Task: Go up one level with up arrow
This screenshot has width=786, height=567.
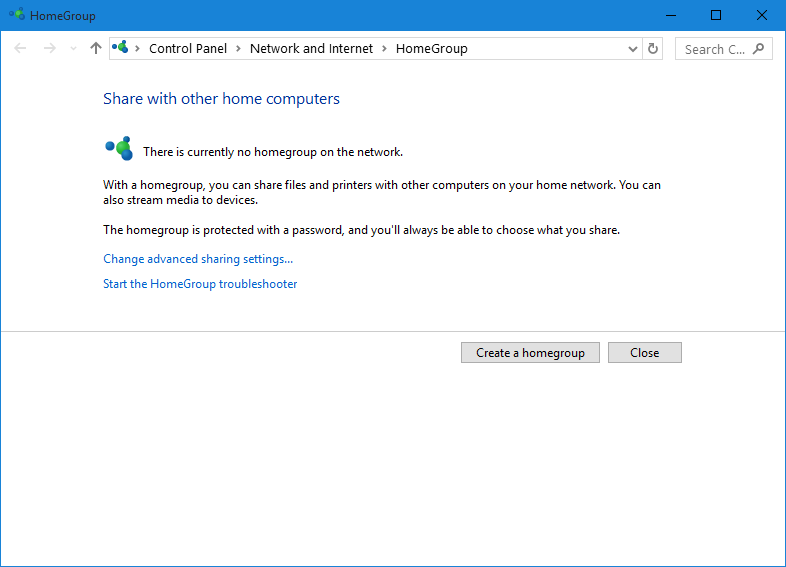Action: (96, 48)
